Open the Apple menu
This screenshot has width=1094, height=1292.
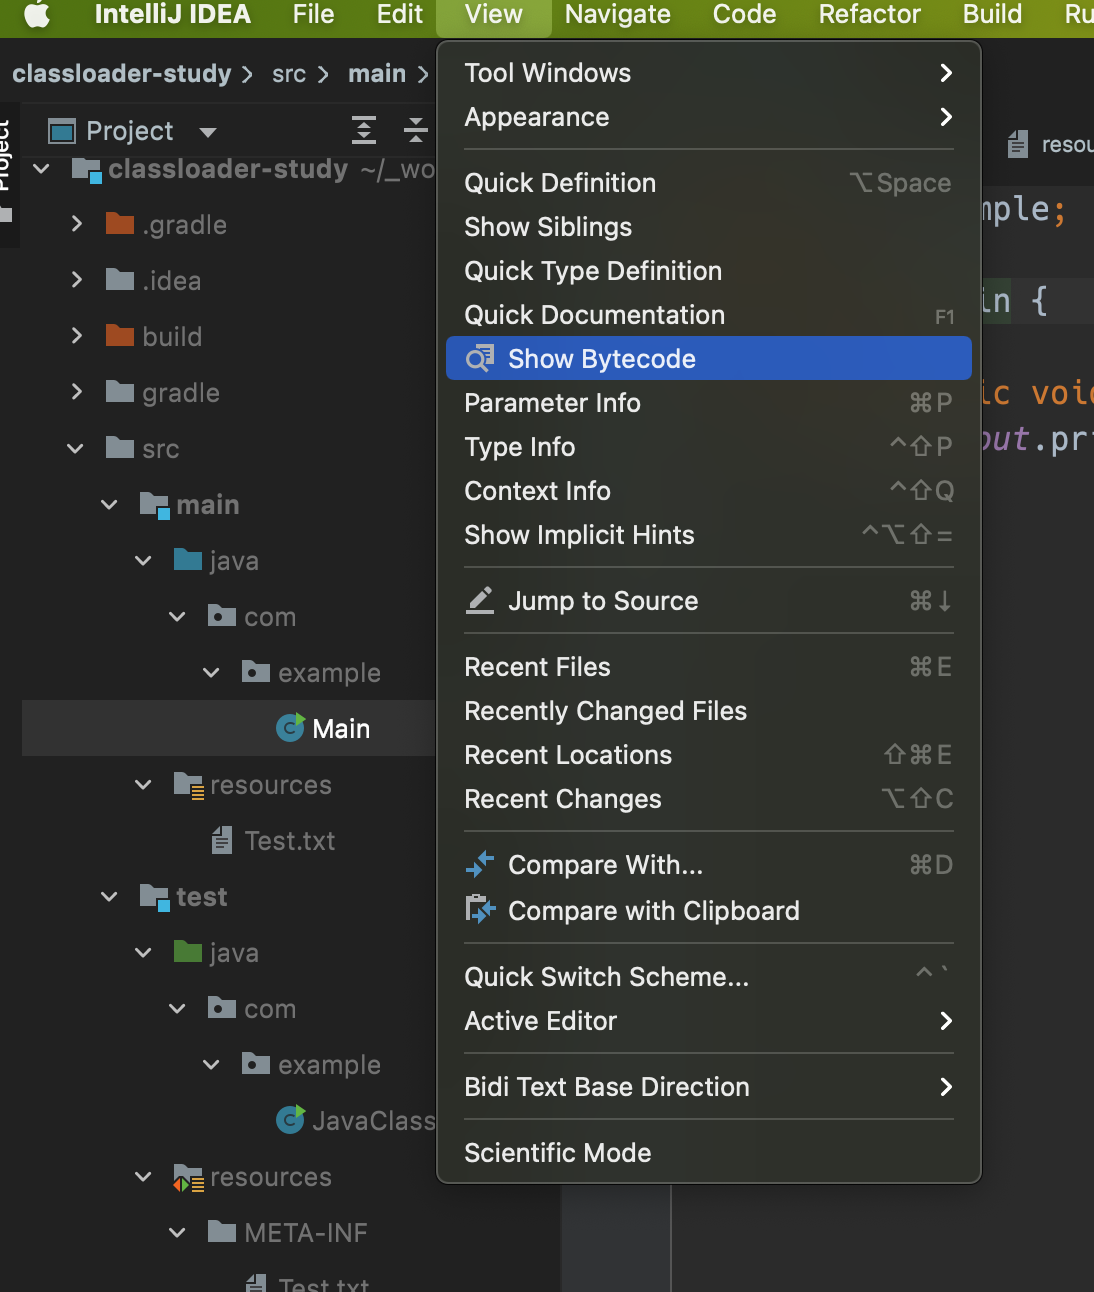[36, 14]
